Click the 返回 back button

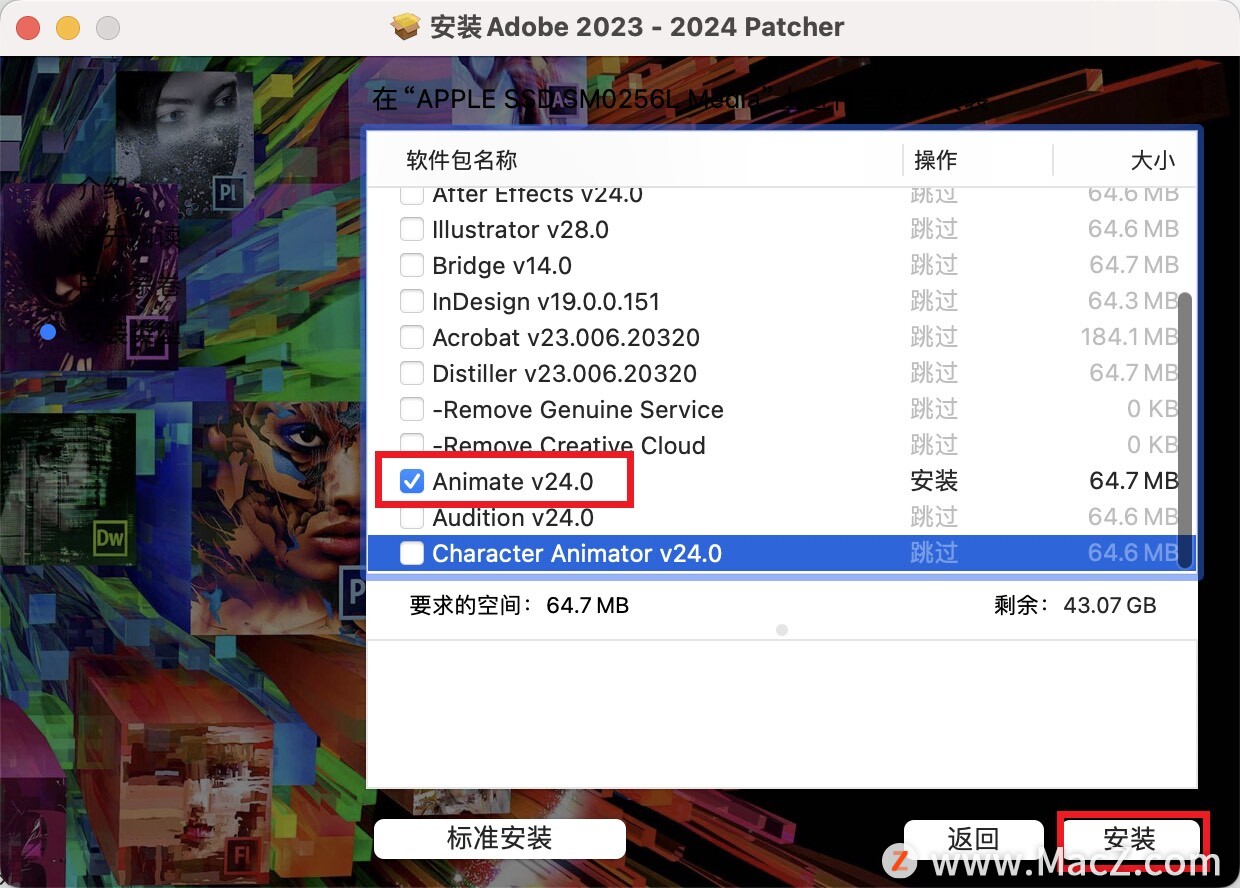pos(973,839)
